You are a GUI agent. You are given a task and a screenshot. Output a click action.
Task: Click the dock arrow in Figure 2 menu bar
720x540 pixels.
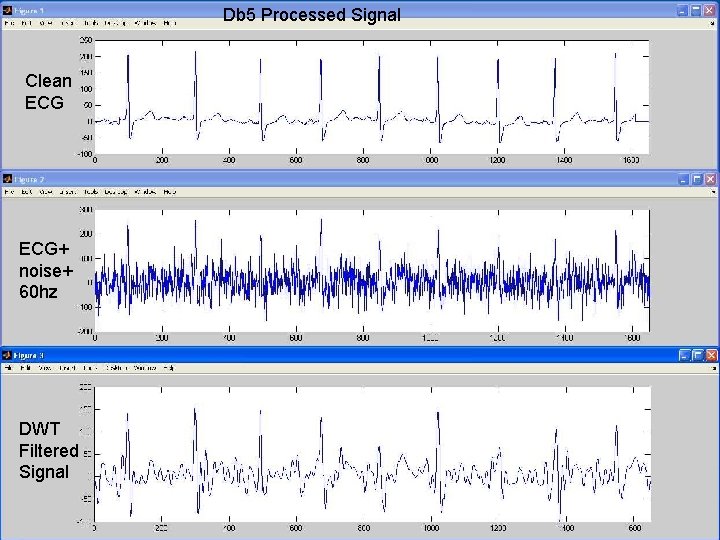coord(713,192)
